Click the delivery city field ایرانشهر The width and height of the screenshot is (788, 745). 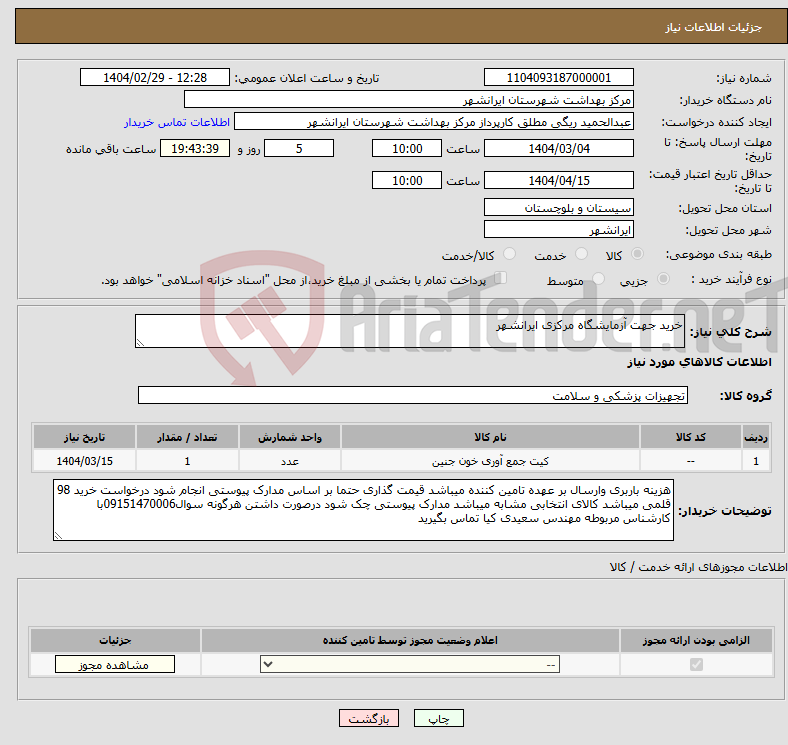point(558,230)
